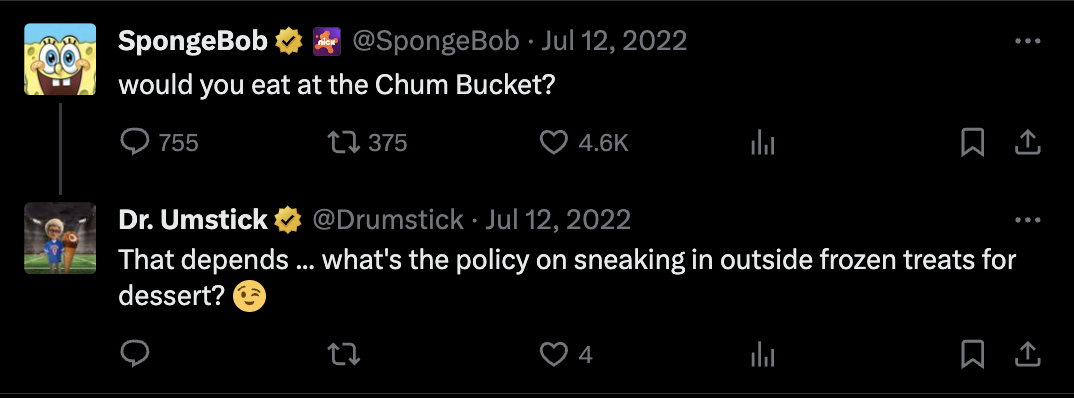
Task: Reply to Dr. Umstick's tweet
Action: pyautogui.click(x=135, y=354)
